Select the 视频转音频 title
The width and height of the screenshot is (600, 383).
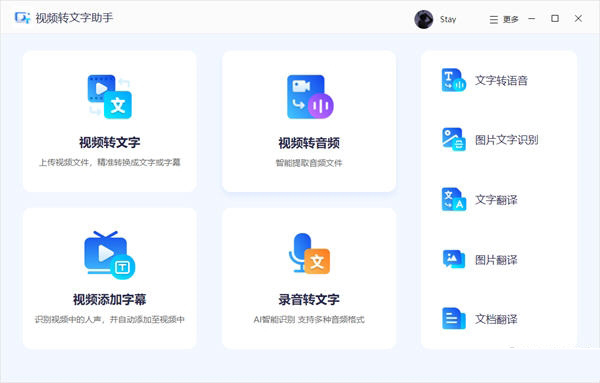[309, 143]
